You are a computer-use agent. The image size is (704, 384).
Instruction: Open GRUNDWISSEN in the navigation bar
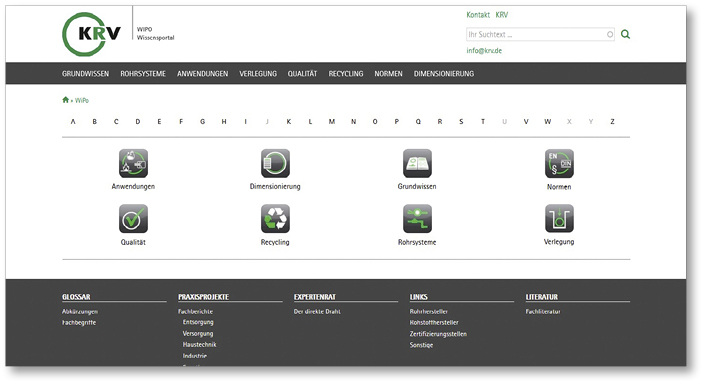[x=85, y=74]
